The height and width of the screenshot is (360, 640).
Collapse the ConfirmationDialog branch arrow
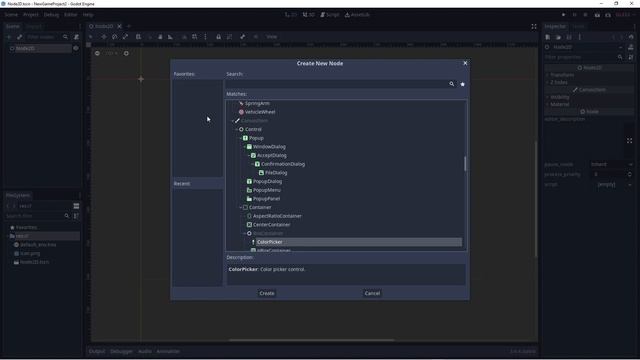coord(253,164)
